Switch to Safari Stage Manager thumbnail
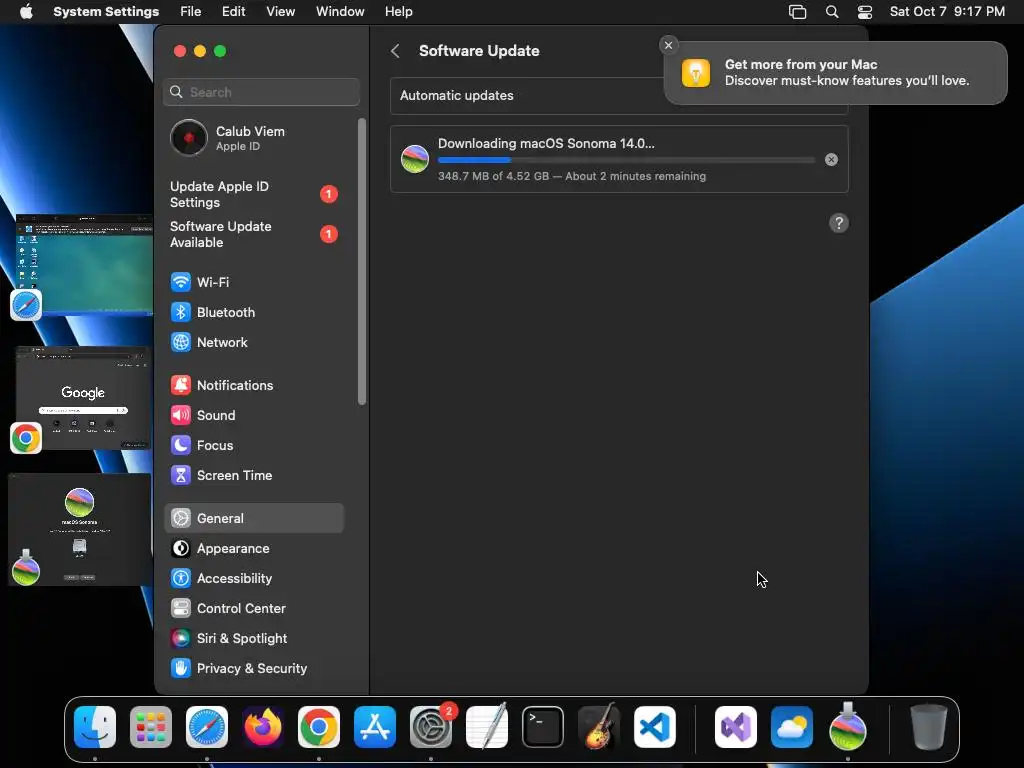The height and width of the screenshot is (768, 1024). pyautogui.click(x=84, y=264)
